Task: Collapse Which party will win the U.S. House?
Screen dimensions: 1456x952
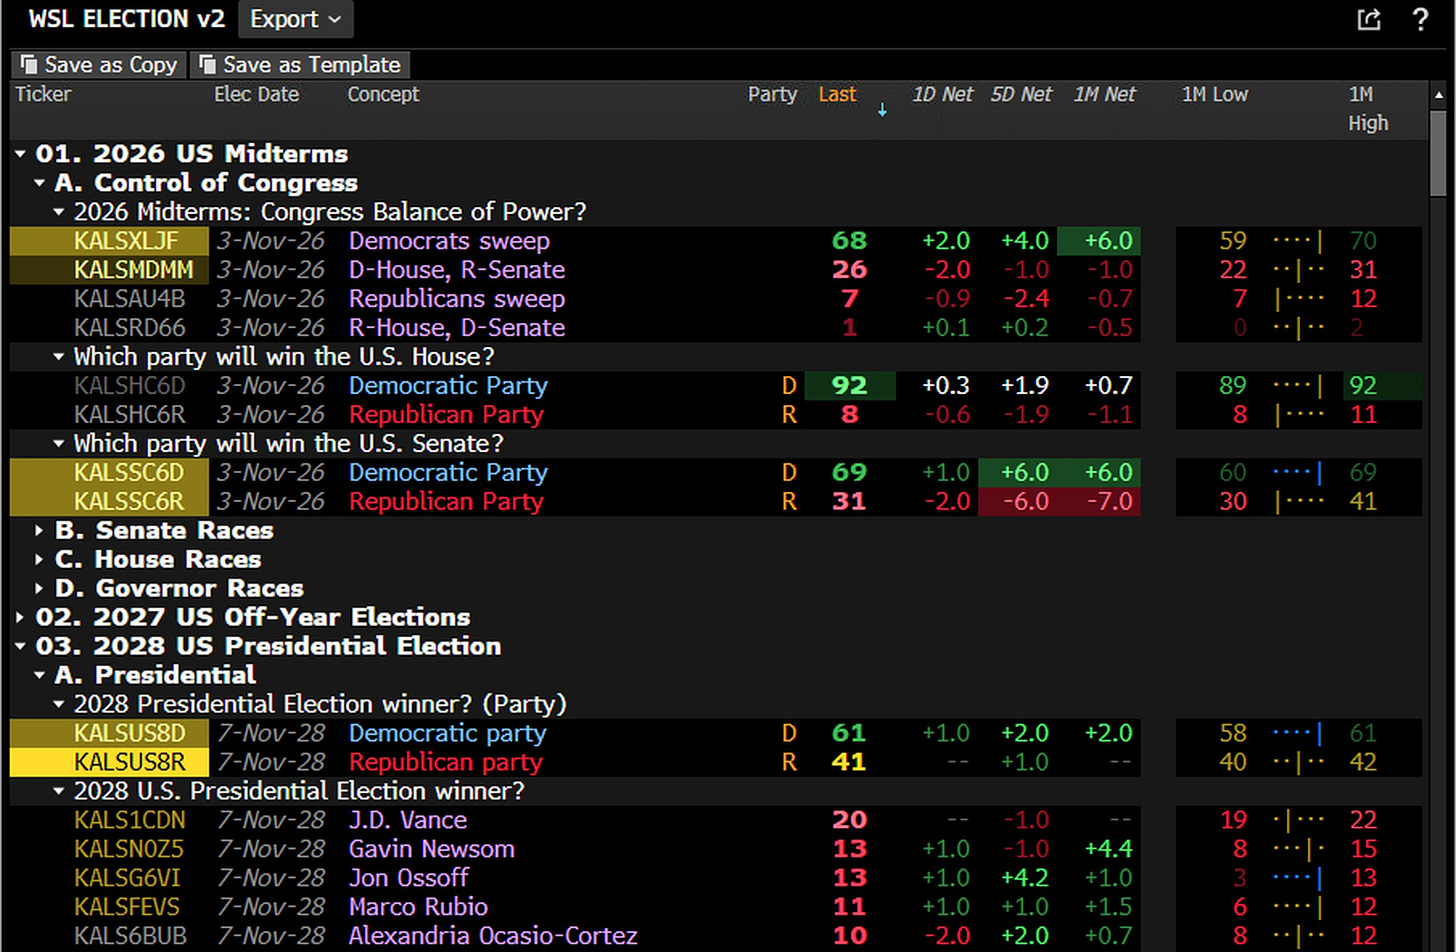Action: (x=59, y=357)
